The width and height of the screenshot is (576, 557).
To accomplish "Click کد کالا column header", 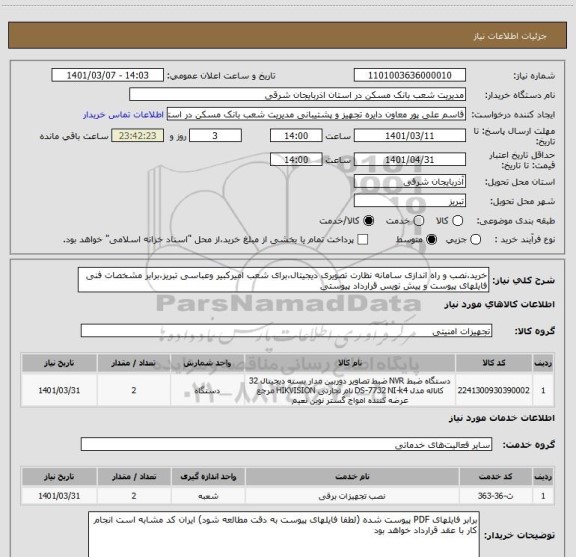I will click(x=494, y=363).
